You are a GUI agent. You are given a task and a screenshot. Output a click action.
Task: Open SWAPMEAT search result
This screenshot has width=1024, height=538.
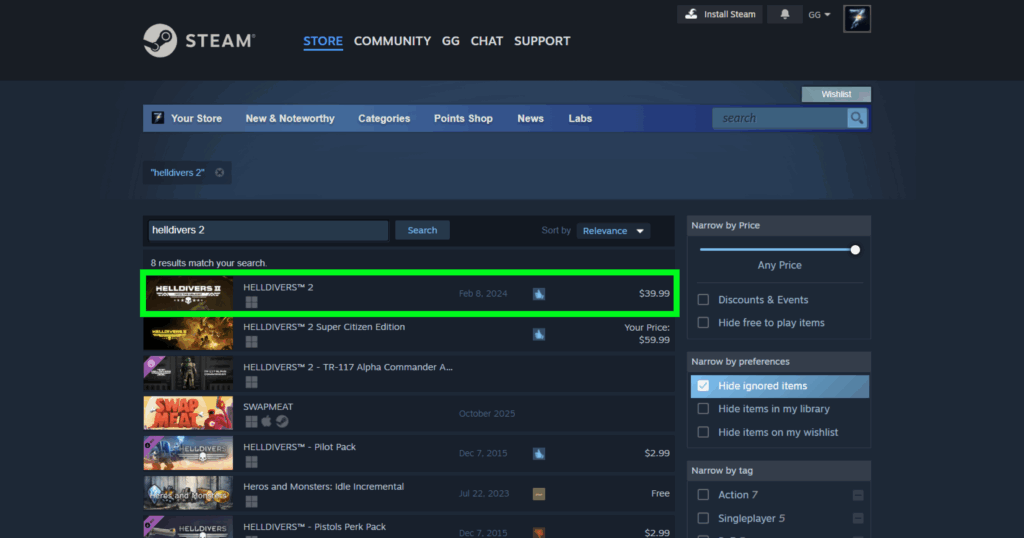tap(409, 413)
